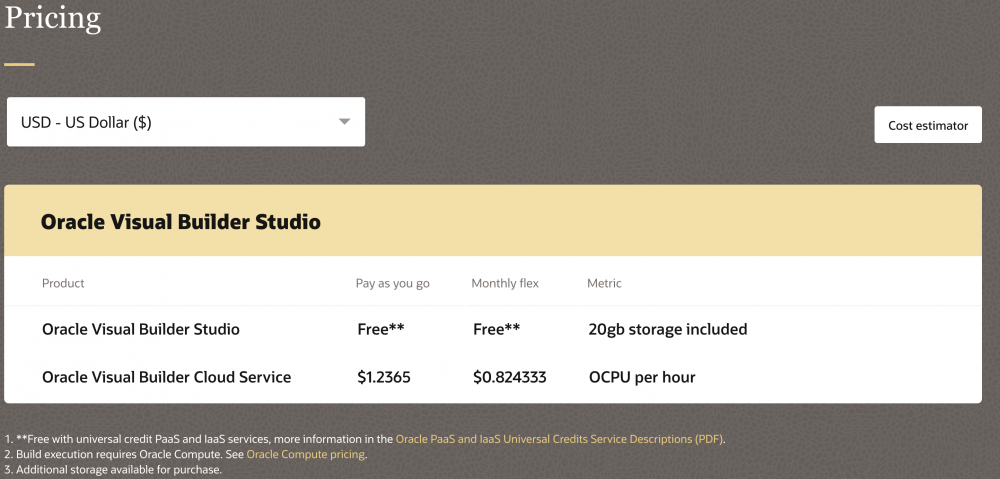Image resolution: width=1000 pixels, height=479 pixels.
Task: Click the Pricing page heading
Action: tap(52, 18)
